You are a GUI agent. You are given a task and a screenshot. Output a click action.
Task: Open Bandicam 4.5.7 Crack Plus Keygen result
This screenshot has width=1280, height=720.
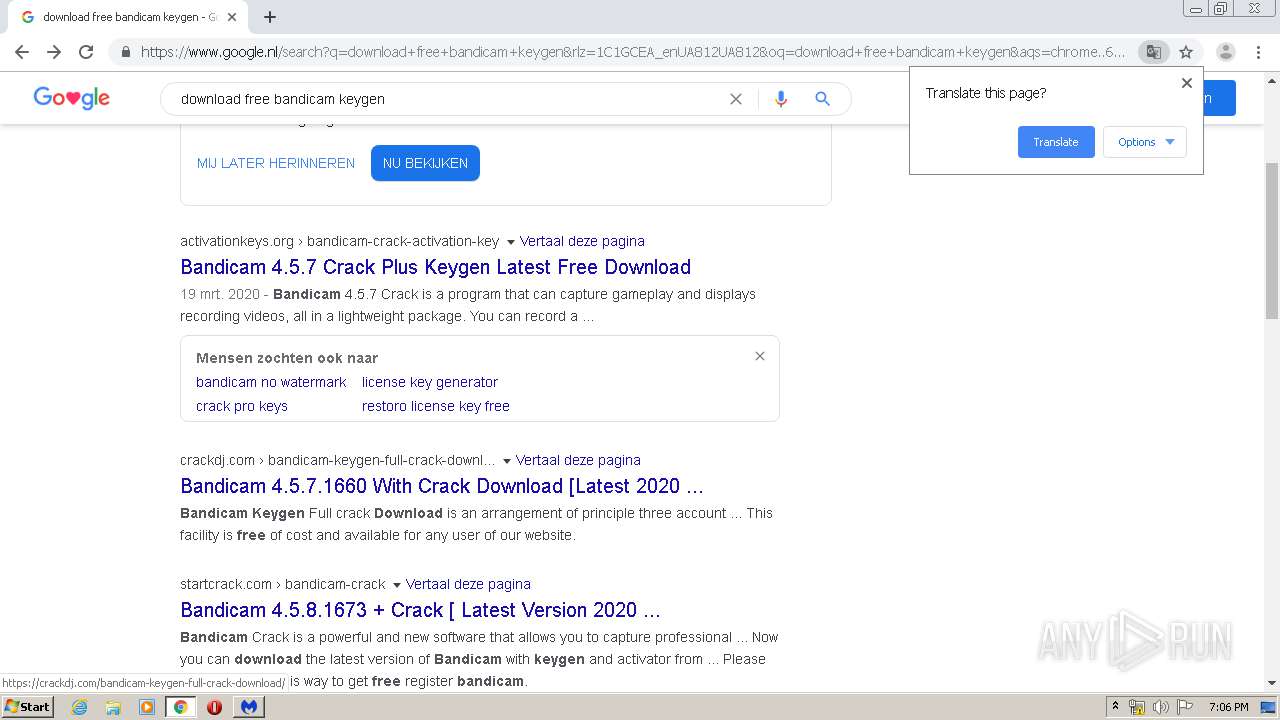pyautogui.click(x=436, y=267)
